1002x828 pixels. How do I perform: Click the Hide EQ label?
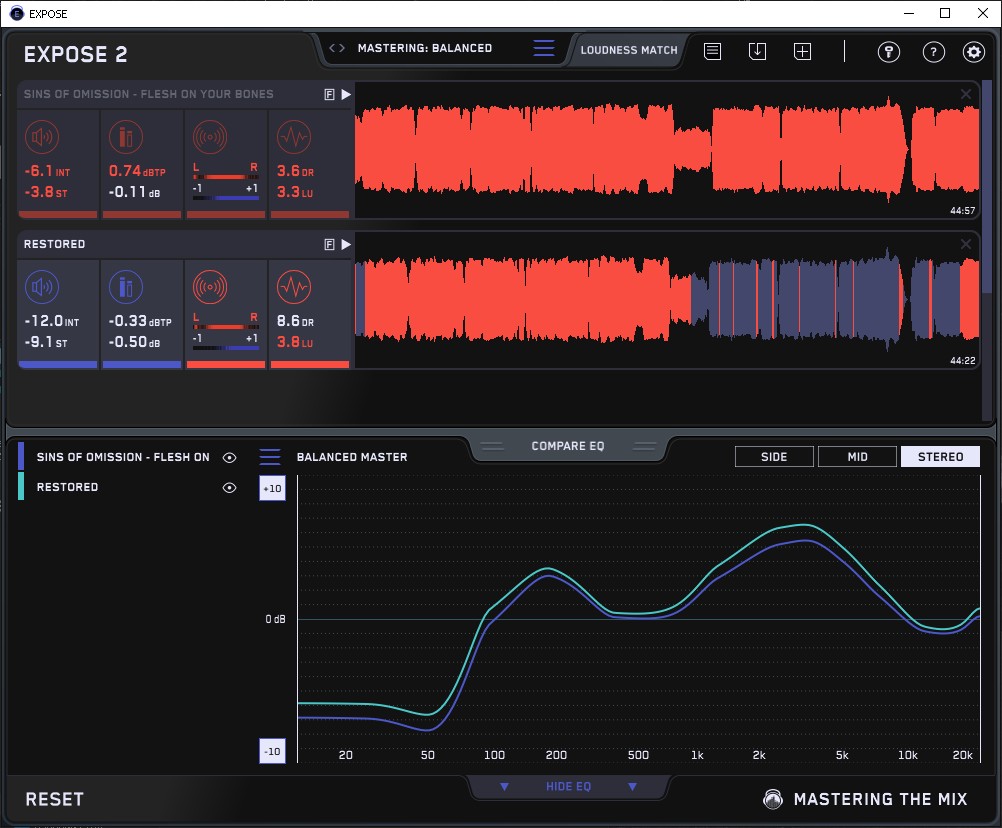click(569, 786)
